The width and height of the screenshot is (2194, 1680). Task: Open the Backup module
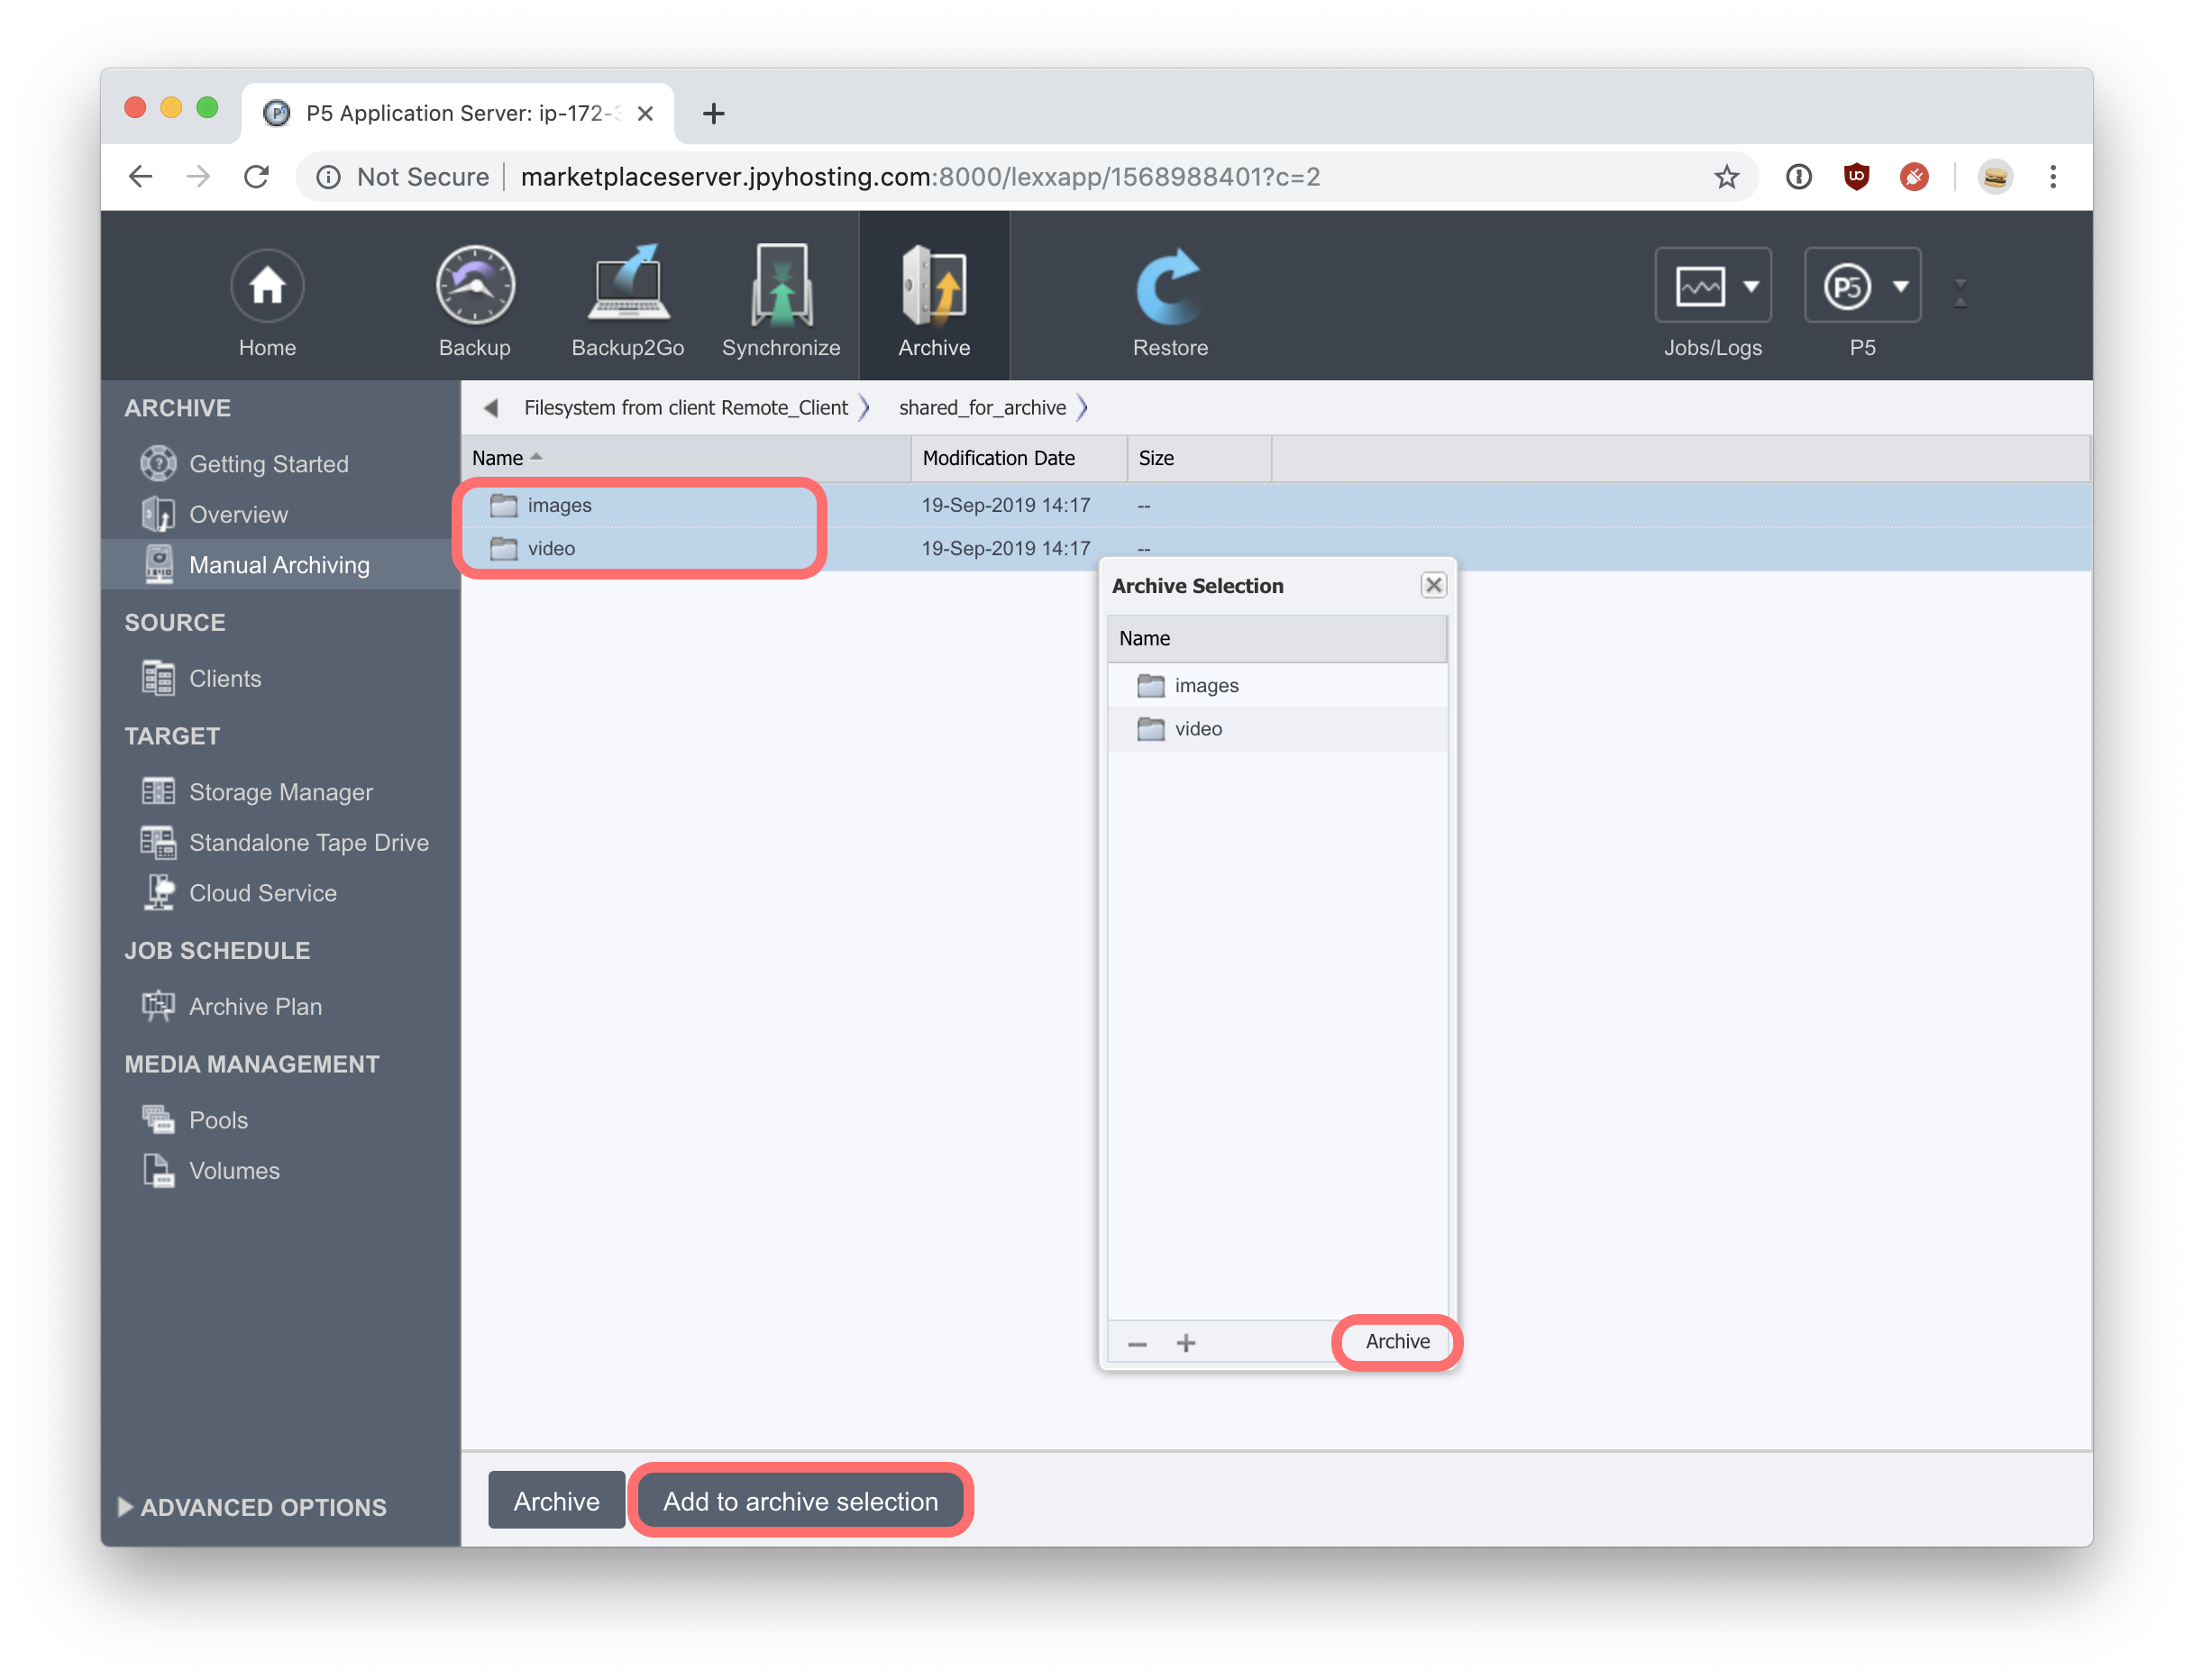tap(475, 303)
